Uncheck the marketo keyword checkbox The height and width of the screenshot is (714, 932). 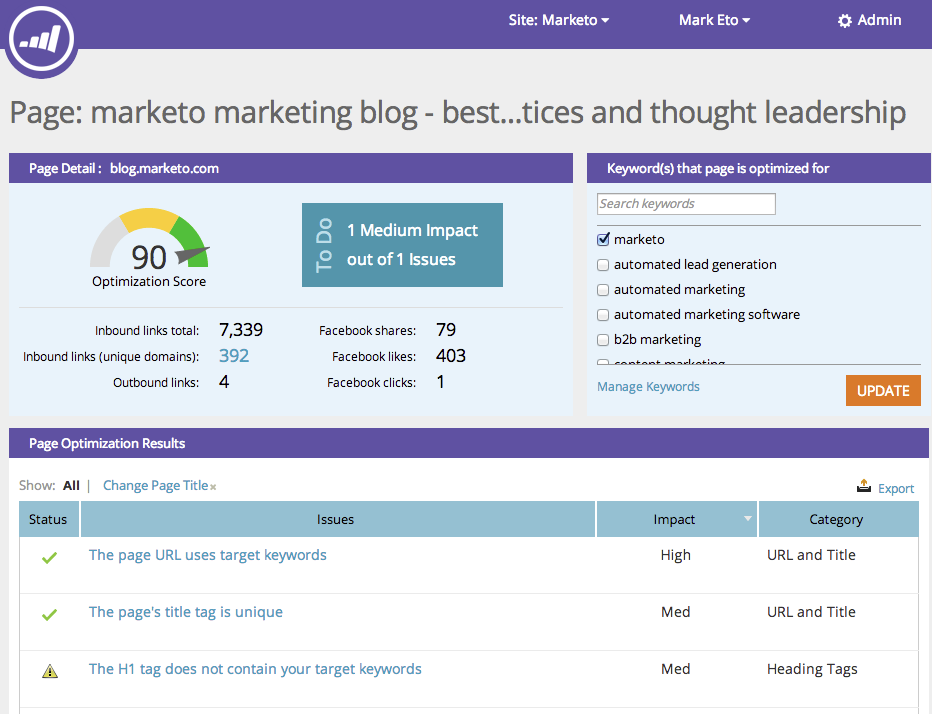coord(603,240)
